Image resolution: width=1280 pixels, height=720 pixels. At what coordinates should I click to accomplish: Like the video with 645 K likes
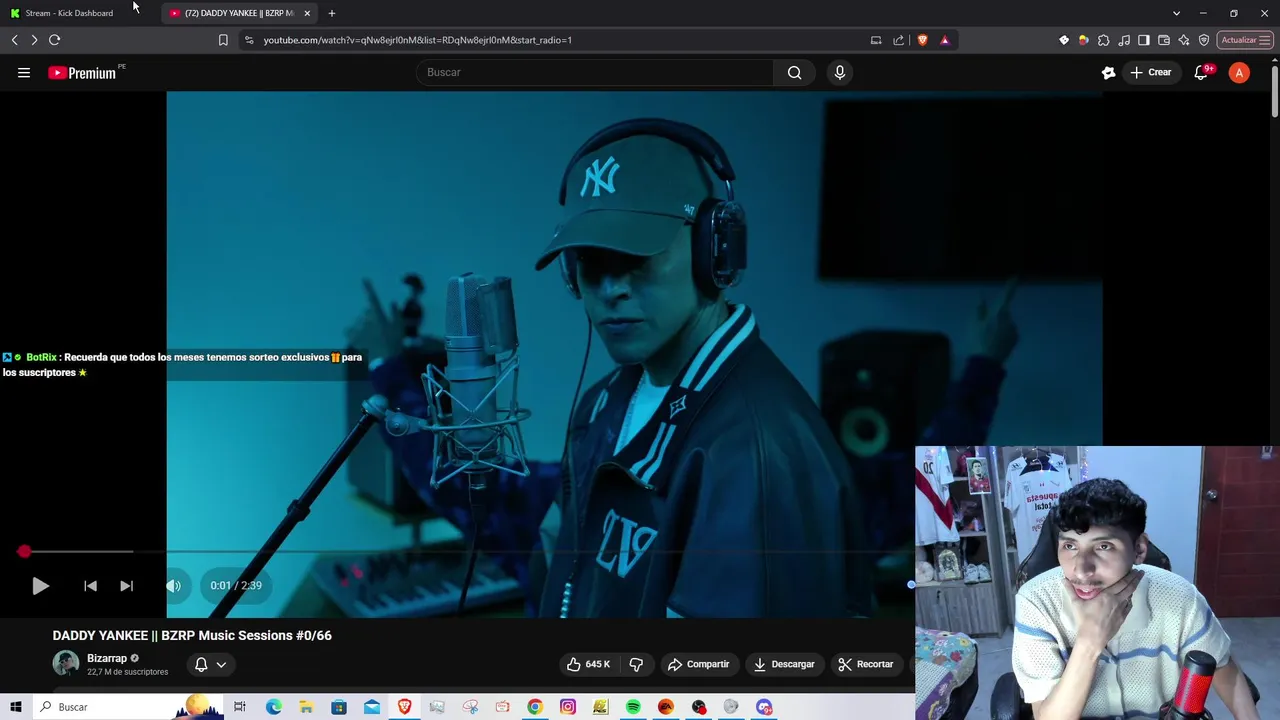(588, 664)
